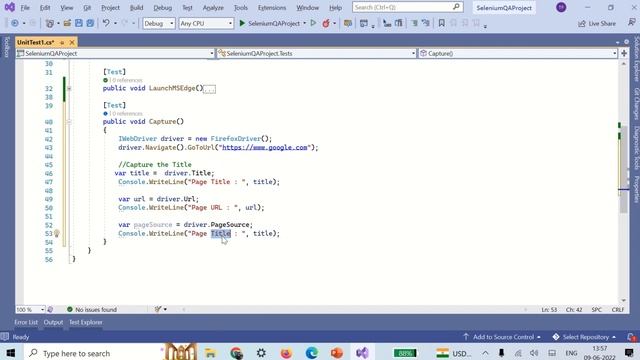Image resolution: width=640 pixels, height=360 pixels.
Task: Click Add to Source Control
Action: pyautogui.click(x=502, y=337)
